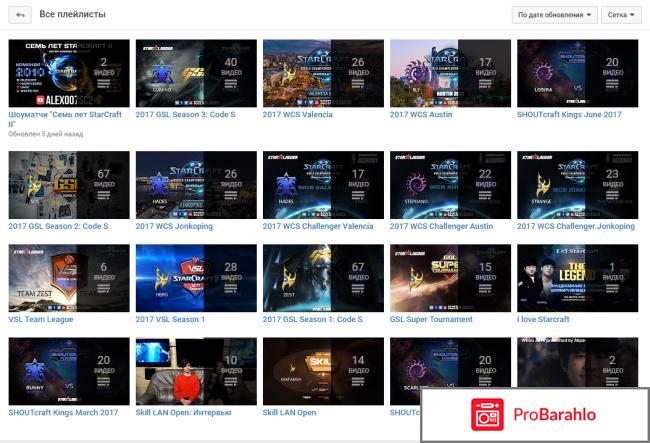Expand the 'Сетка' view dropdown
650x443 pixels.
click(x=620, y=15)
